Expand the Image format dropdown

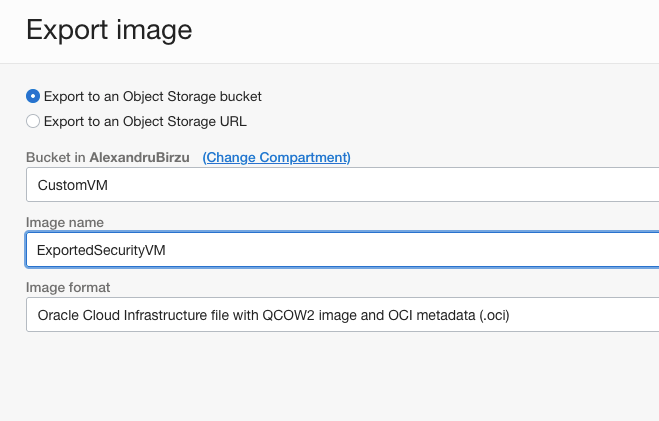[342, 315]
